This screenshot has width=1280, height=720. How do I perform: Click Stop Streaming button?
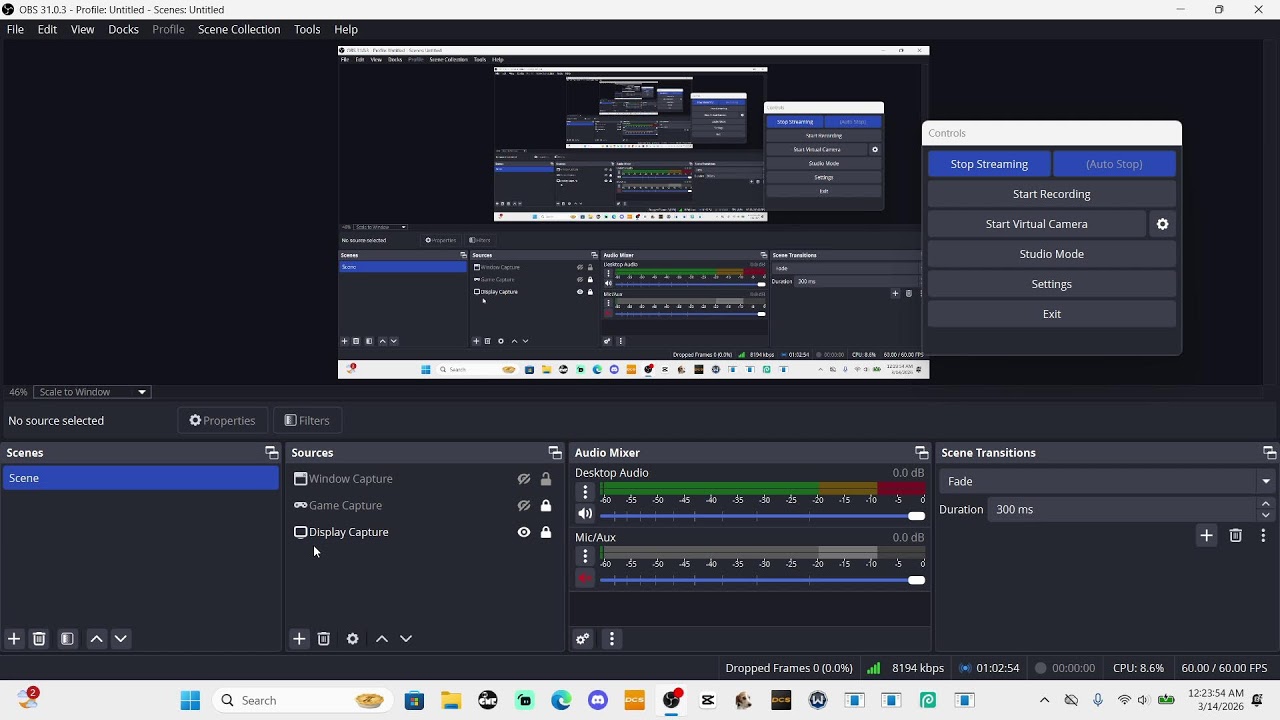989,164
